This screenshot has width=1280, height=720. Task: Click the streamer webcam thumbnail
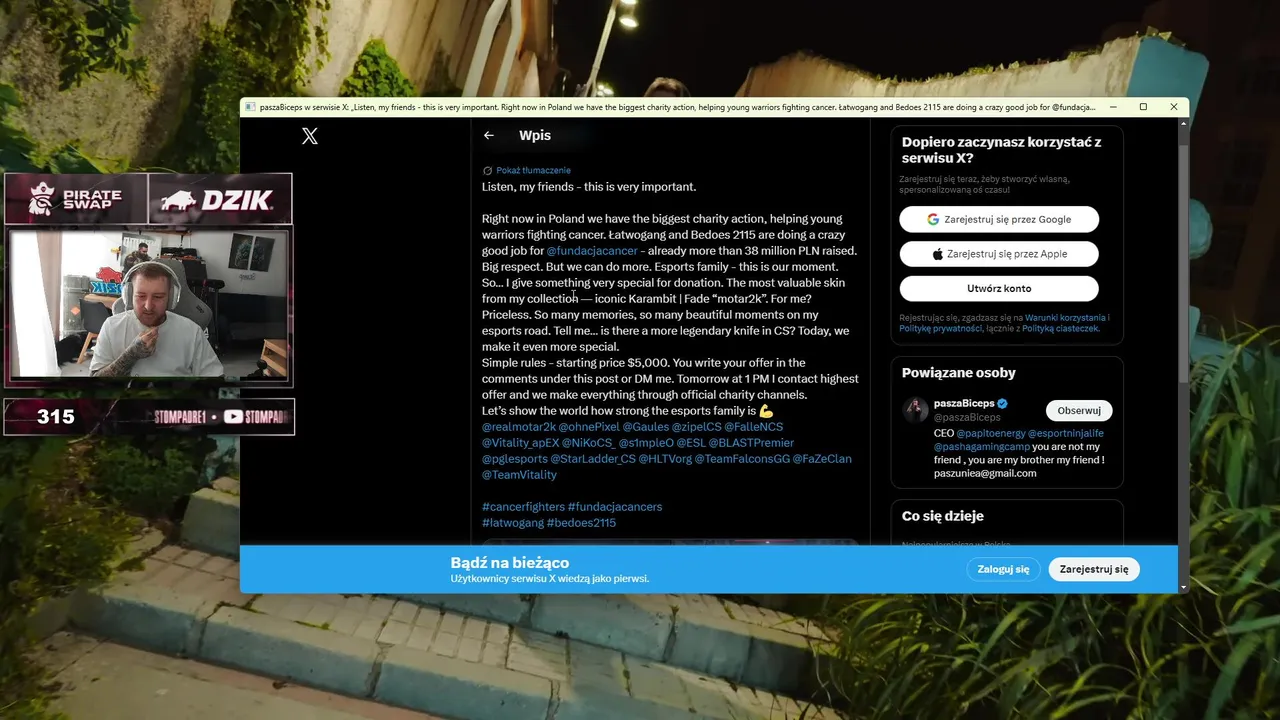149,305
